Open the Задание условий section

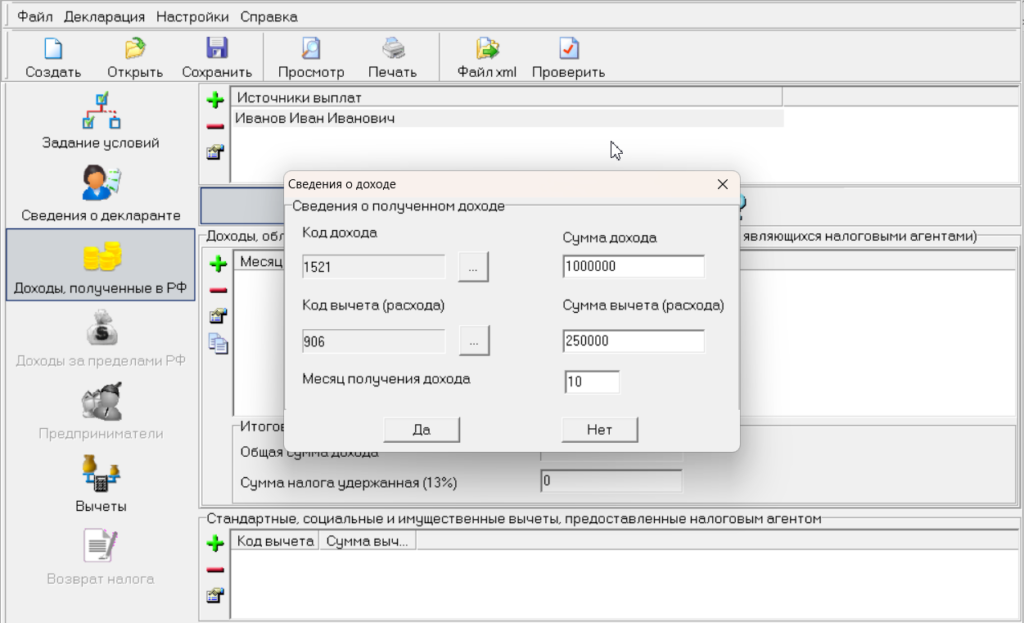[x=100, y=121]
